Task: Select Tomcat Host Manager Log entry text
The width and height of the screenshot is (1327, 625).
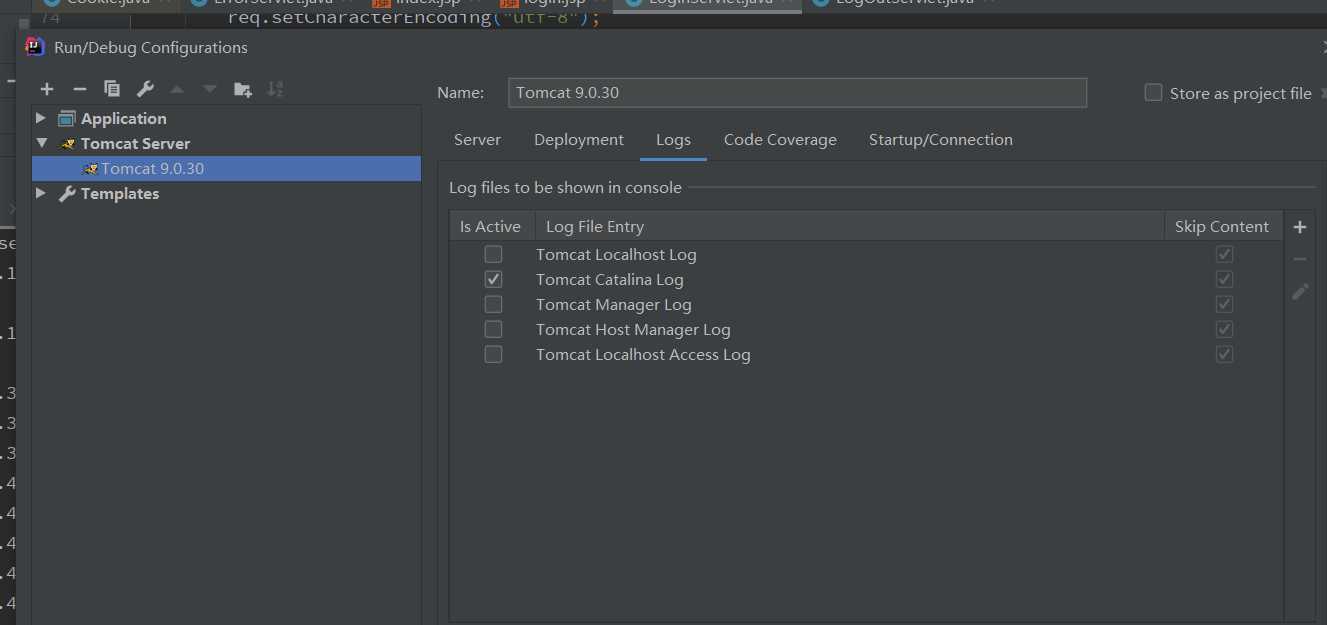Action: [x=633, y=329]
